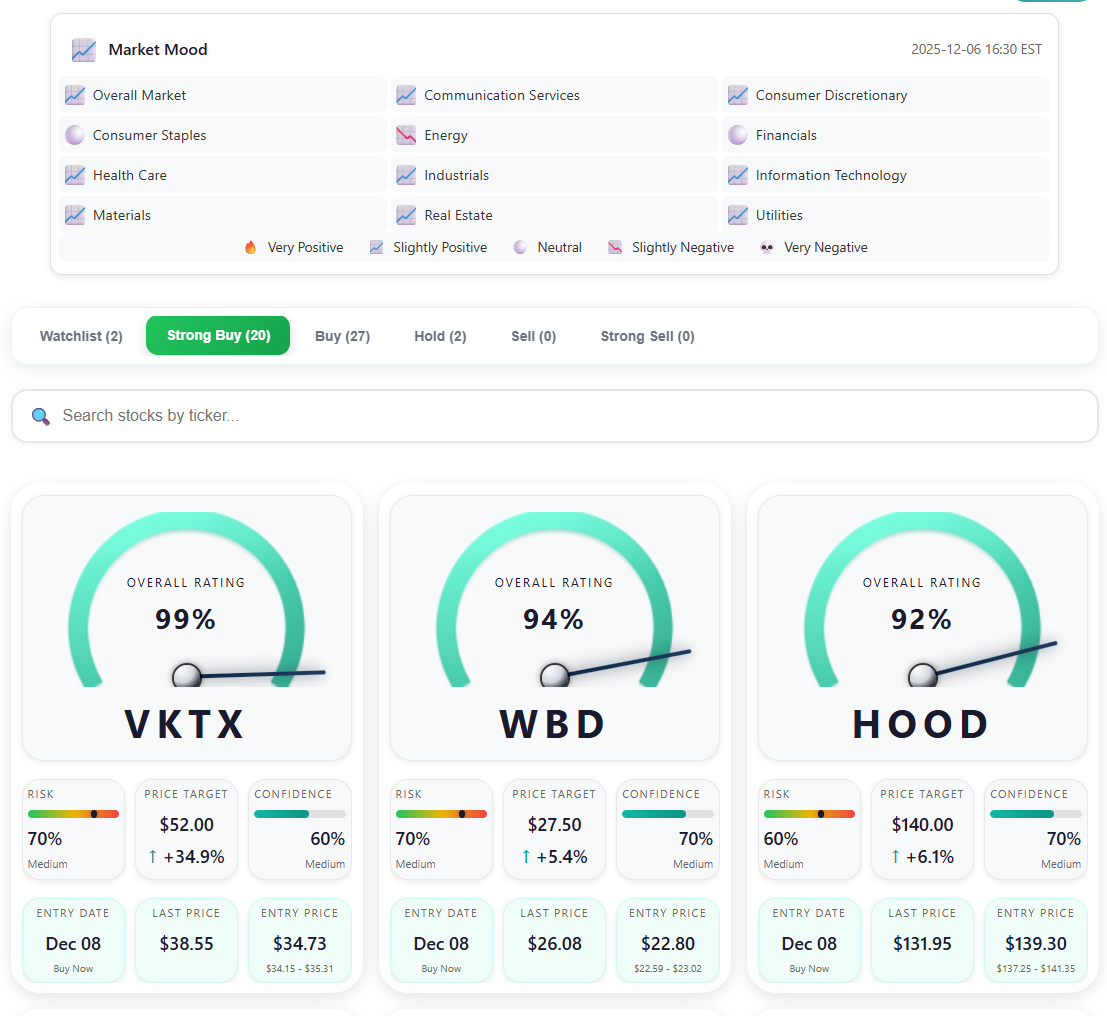Click the Energy downtrend icon

(x=406, y=135)
